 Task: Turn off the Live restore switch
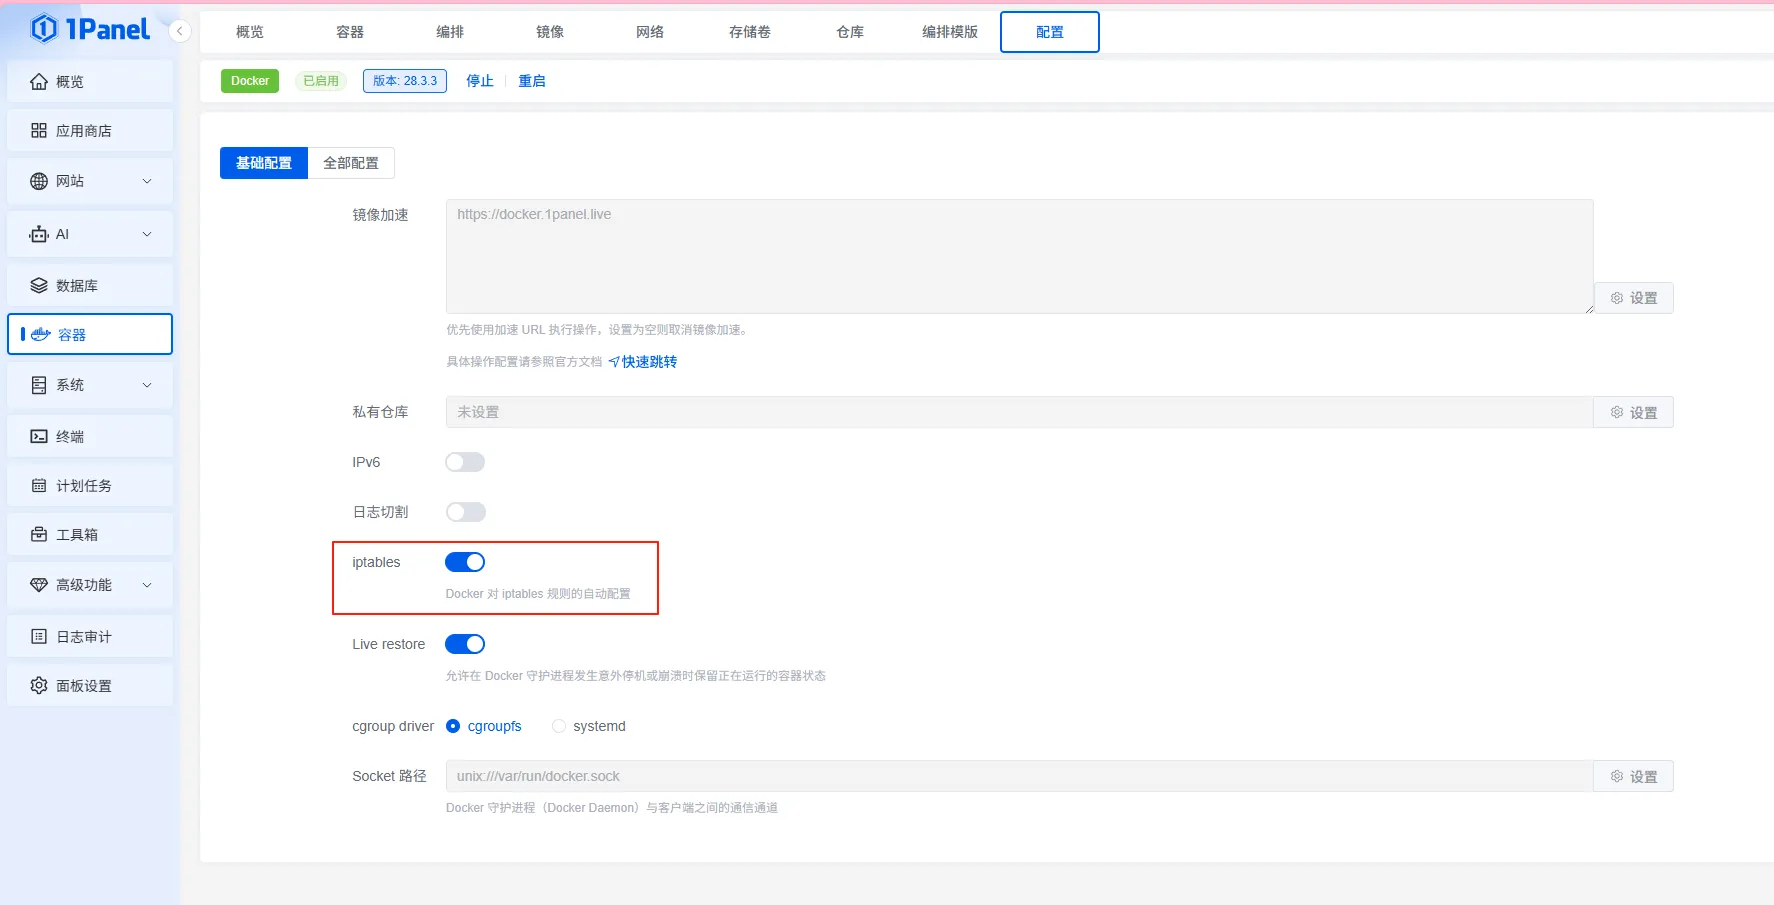tap(465, 644)
